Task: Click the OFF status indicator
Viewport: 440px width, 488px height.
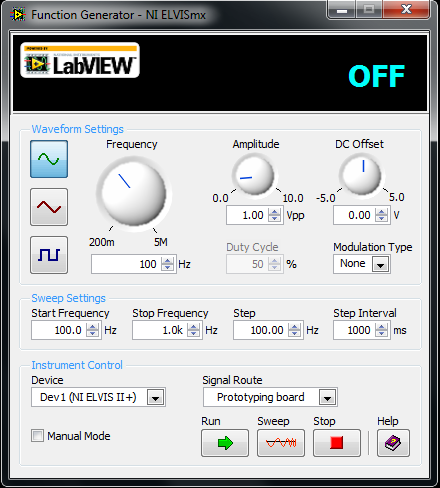Action: coord(376,76)
